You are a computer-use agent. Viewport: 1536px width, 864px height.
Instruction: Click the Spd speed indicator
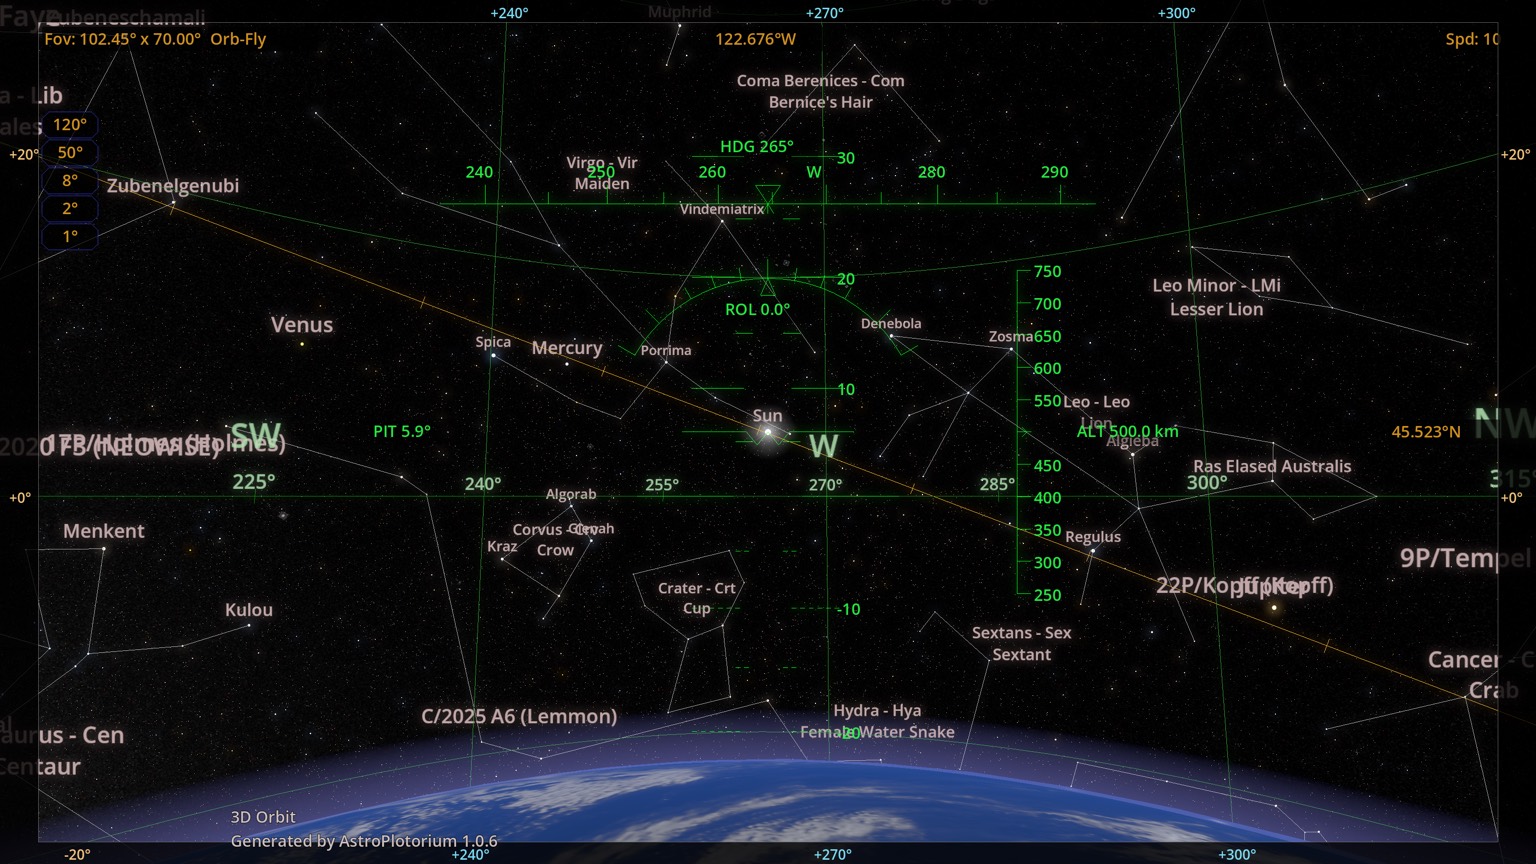1471,39
